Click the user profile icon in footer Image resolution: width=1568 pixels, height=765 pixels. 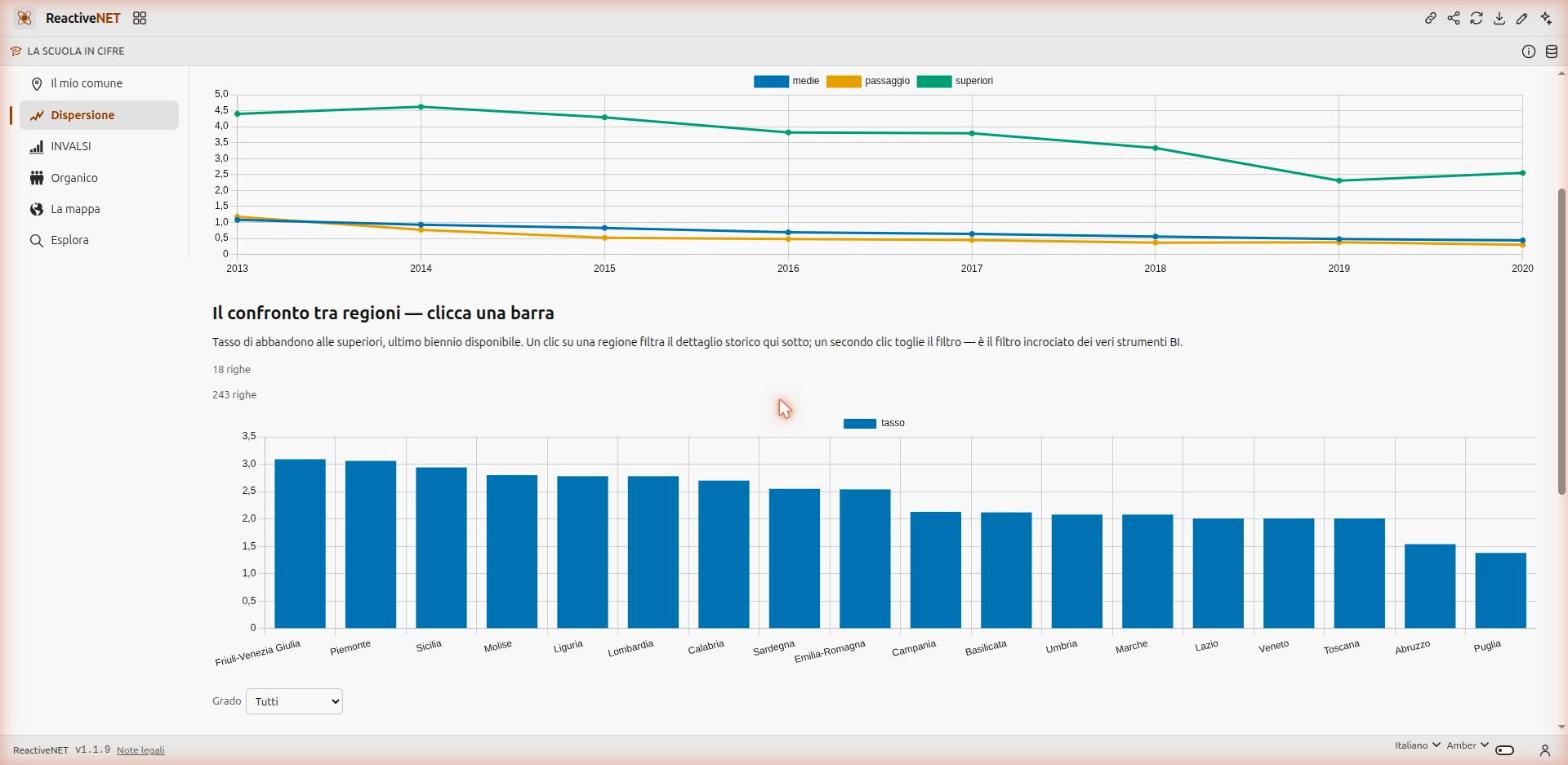(x=1544, y=750)
